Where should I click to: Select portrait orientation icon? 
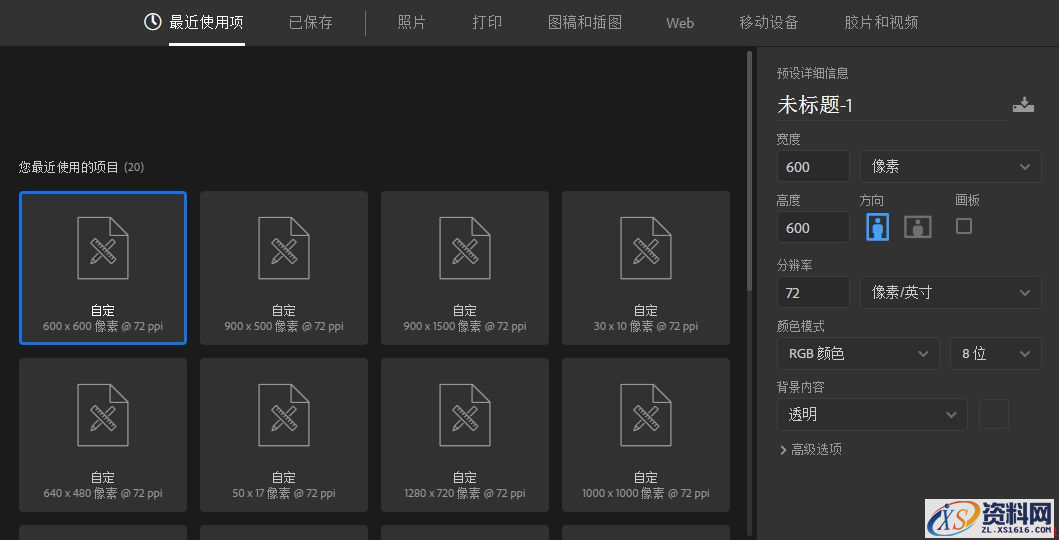pyautogui.click(x=877, y=227)
